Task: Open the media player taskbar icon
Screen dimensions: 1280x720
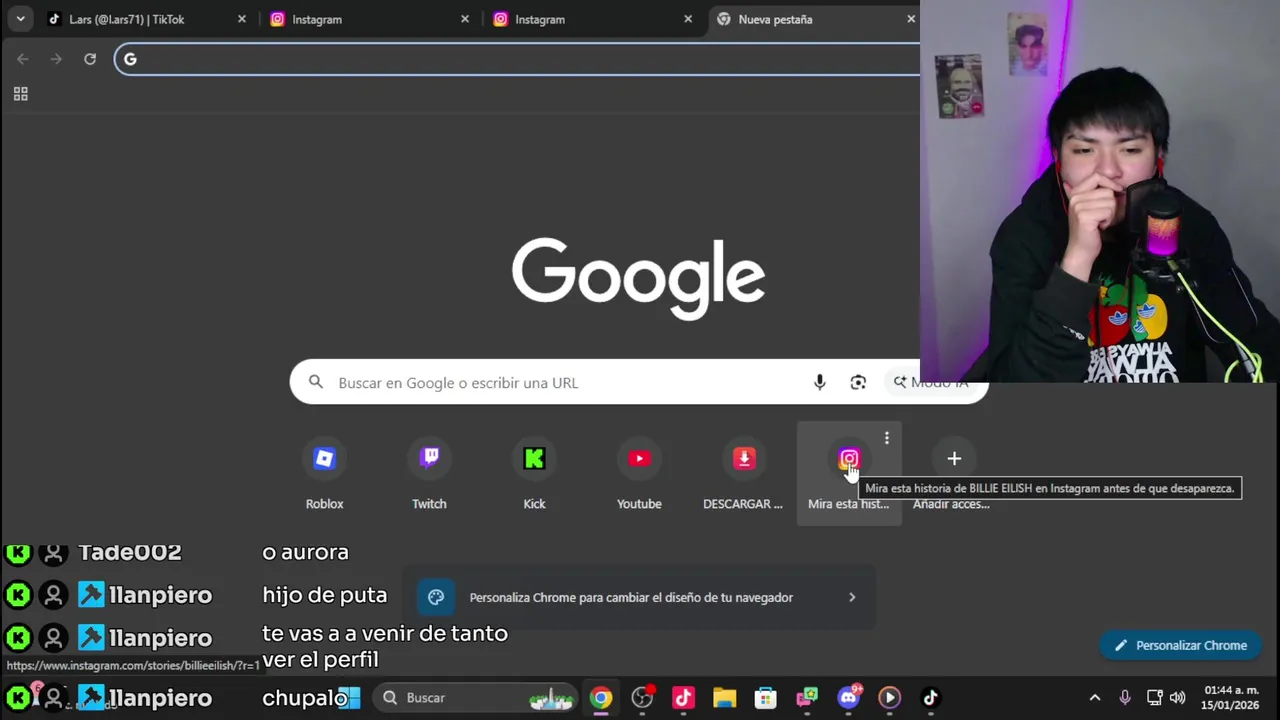Action: (x=889, y=698)
